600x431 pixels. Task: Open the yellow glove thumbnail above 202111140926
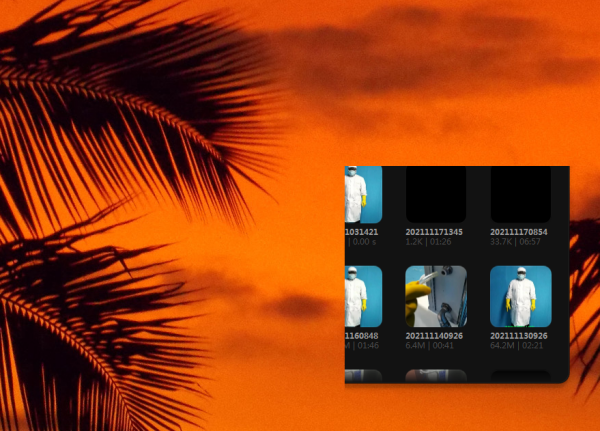436,297
